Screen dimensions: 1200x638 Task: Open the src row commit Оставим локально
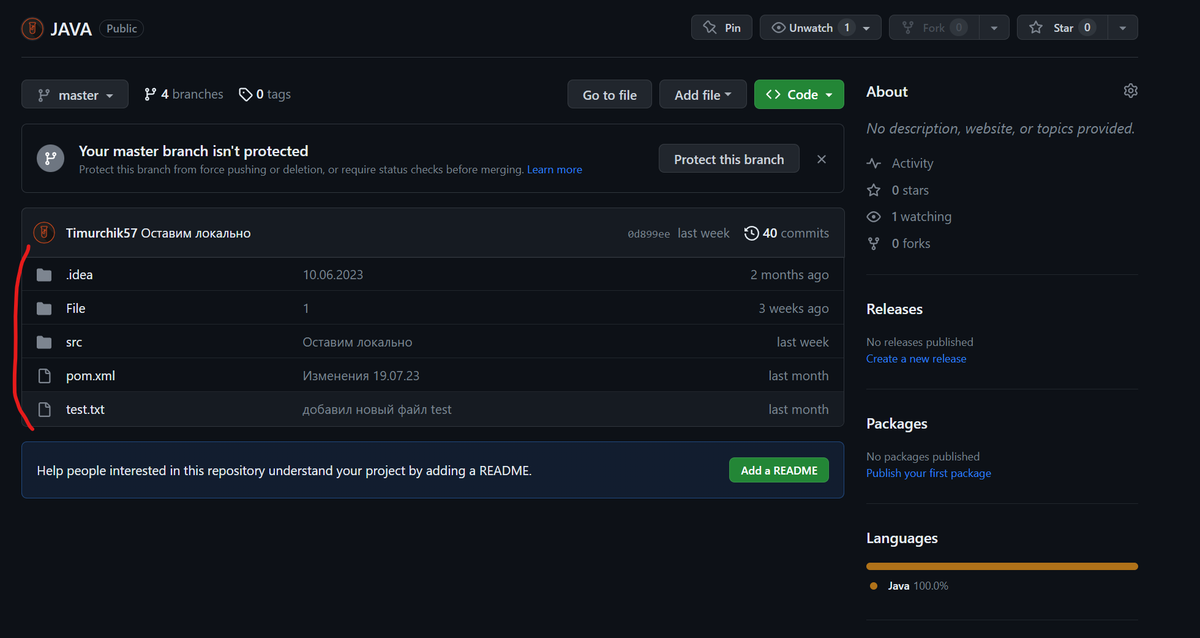coord(357,342)
